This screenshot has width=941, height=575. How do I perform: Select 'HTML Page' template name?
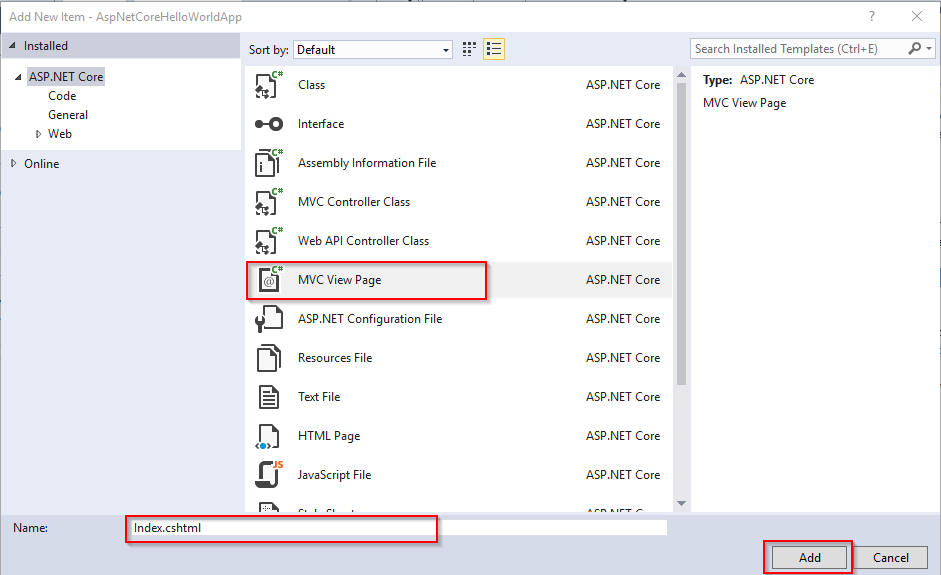coord(329,436)
